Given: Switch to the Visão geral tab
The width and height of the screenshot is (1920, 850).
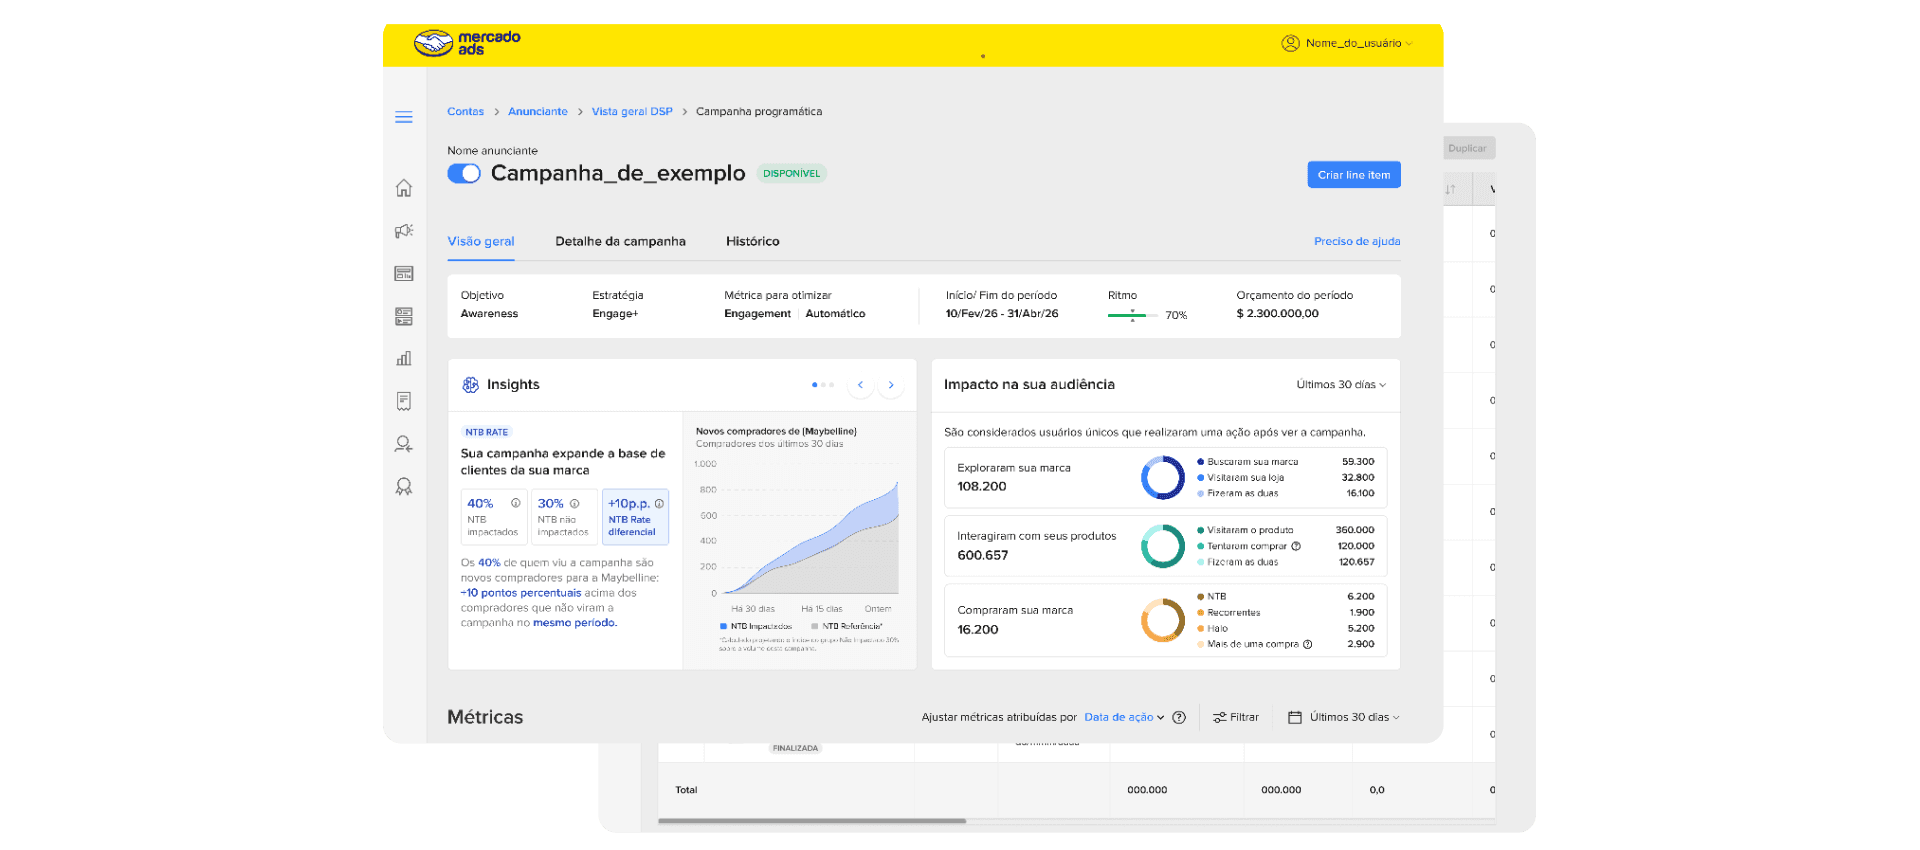Looking at the screenshot, I should (x=481, y=241).
